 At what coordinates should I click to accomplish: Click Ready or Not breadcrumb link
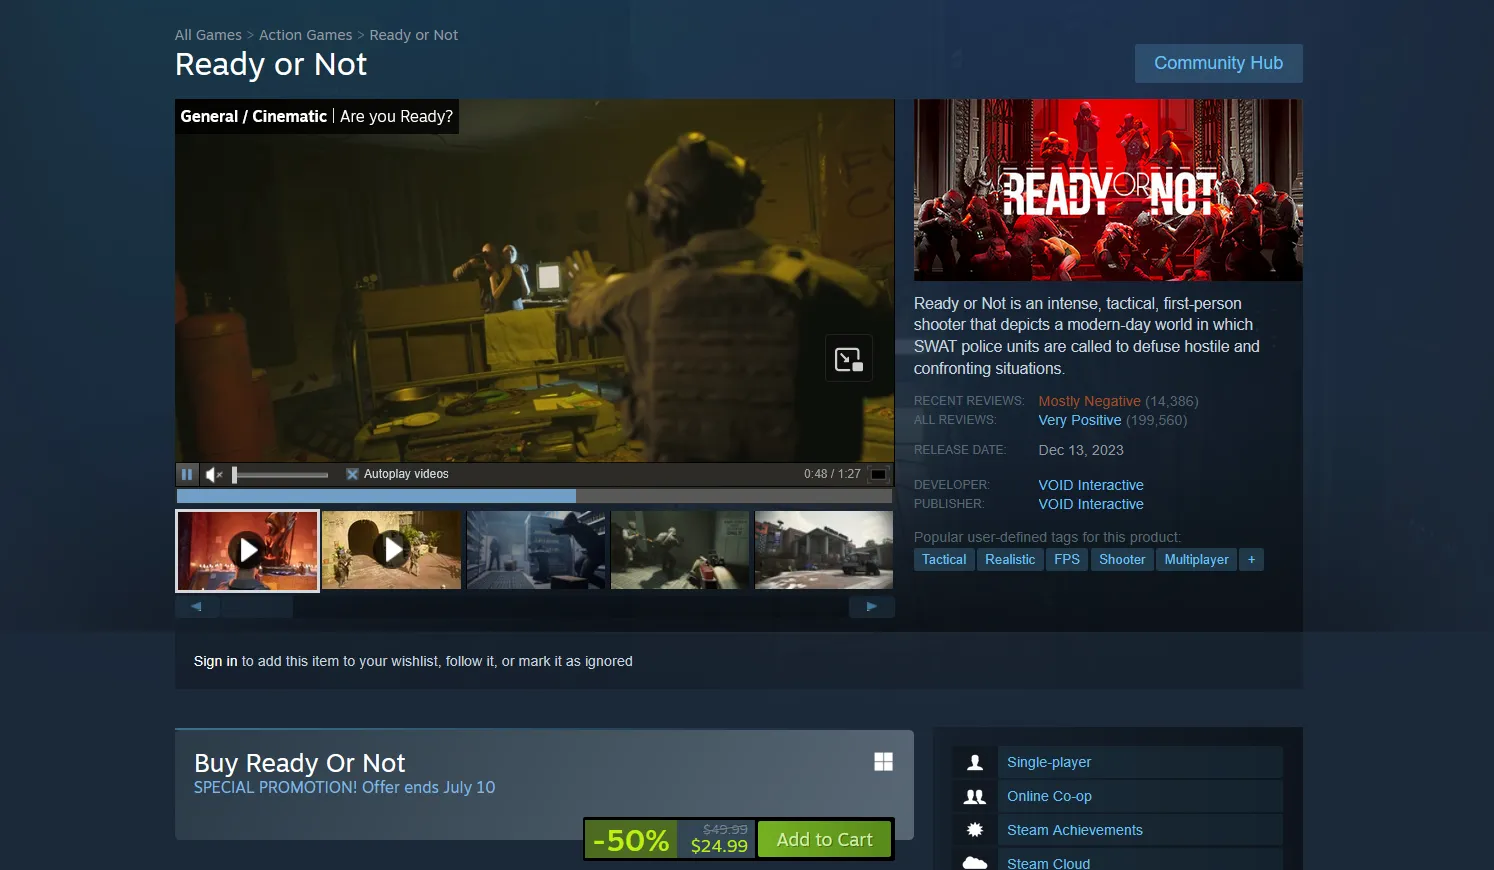click(414, 35)
